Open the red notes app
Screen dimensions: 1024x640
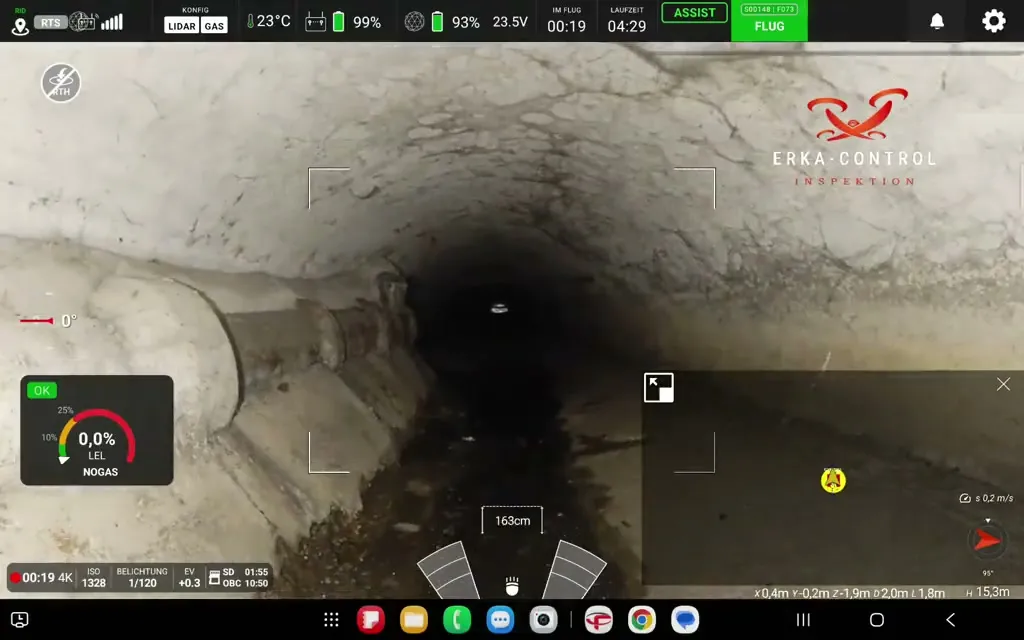point(370,620)
